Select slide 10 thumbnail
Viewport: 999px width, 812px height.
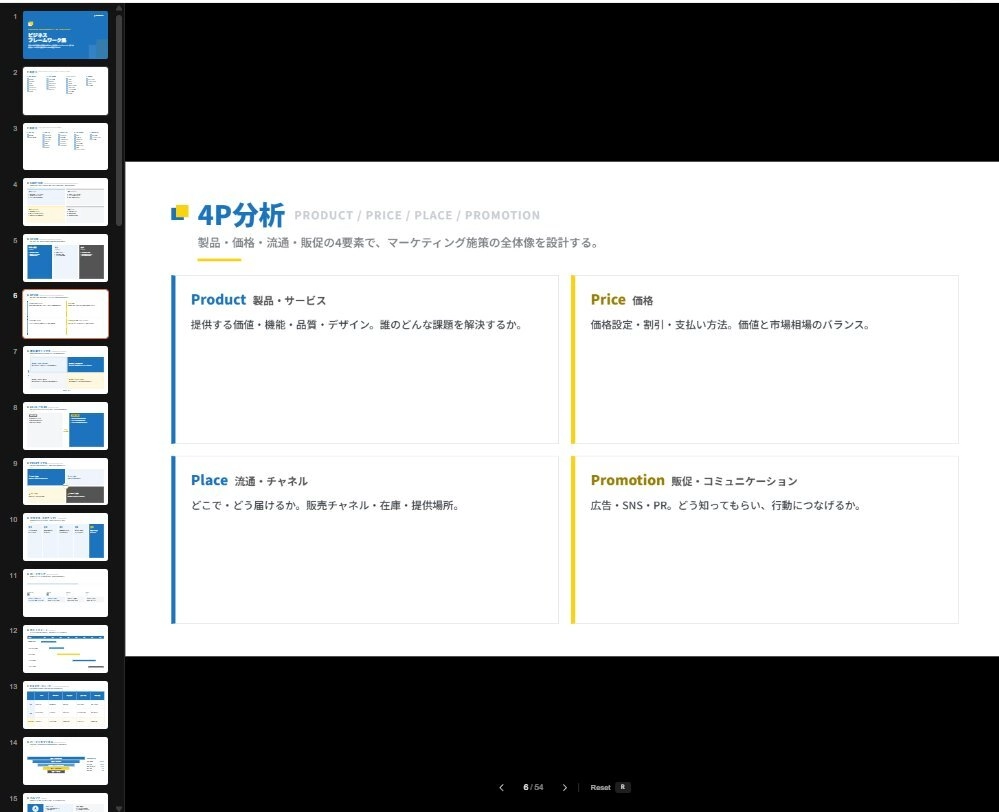[66, 537]
